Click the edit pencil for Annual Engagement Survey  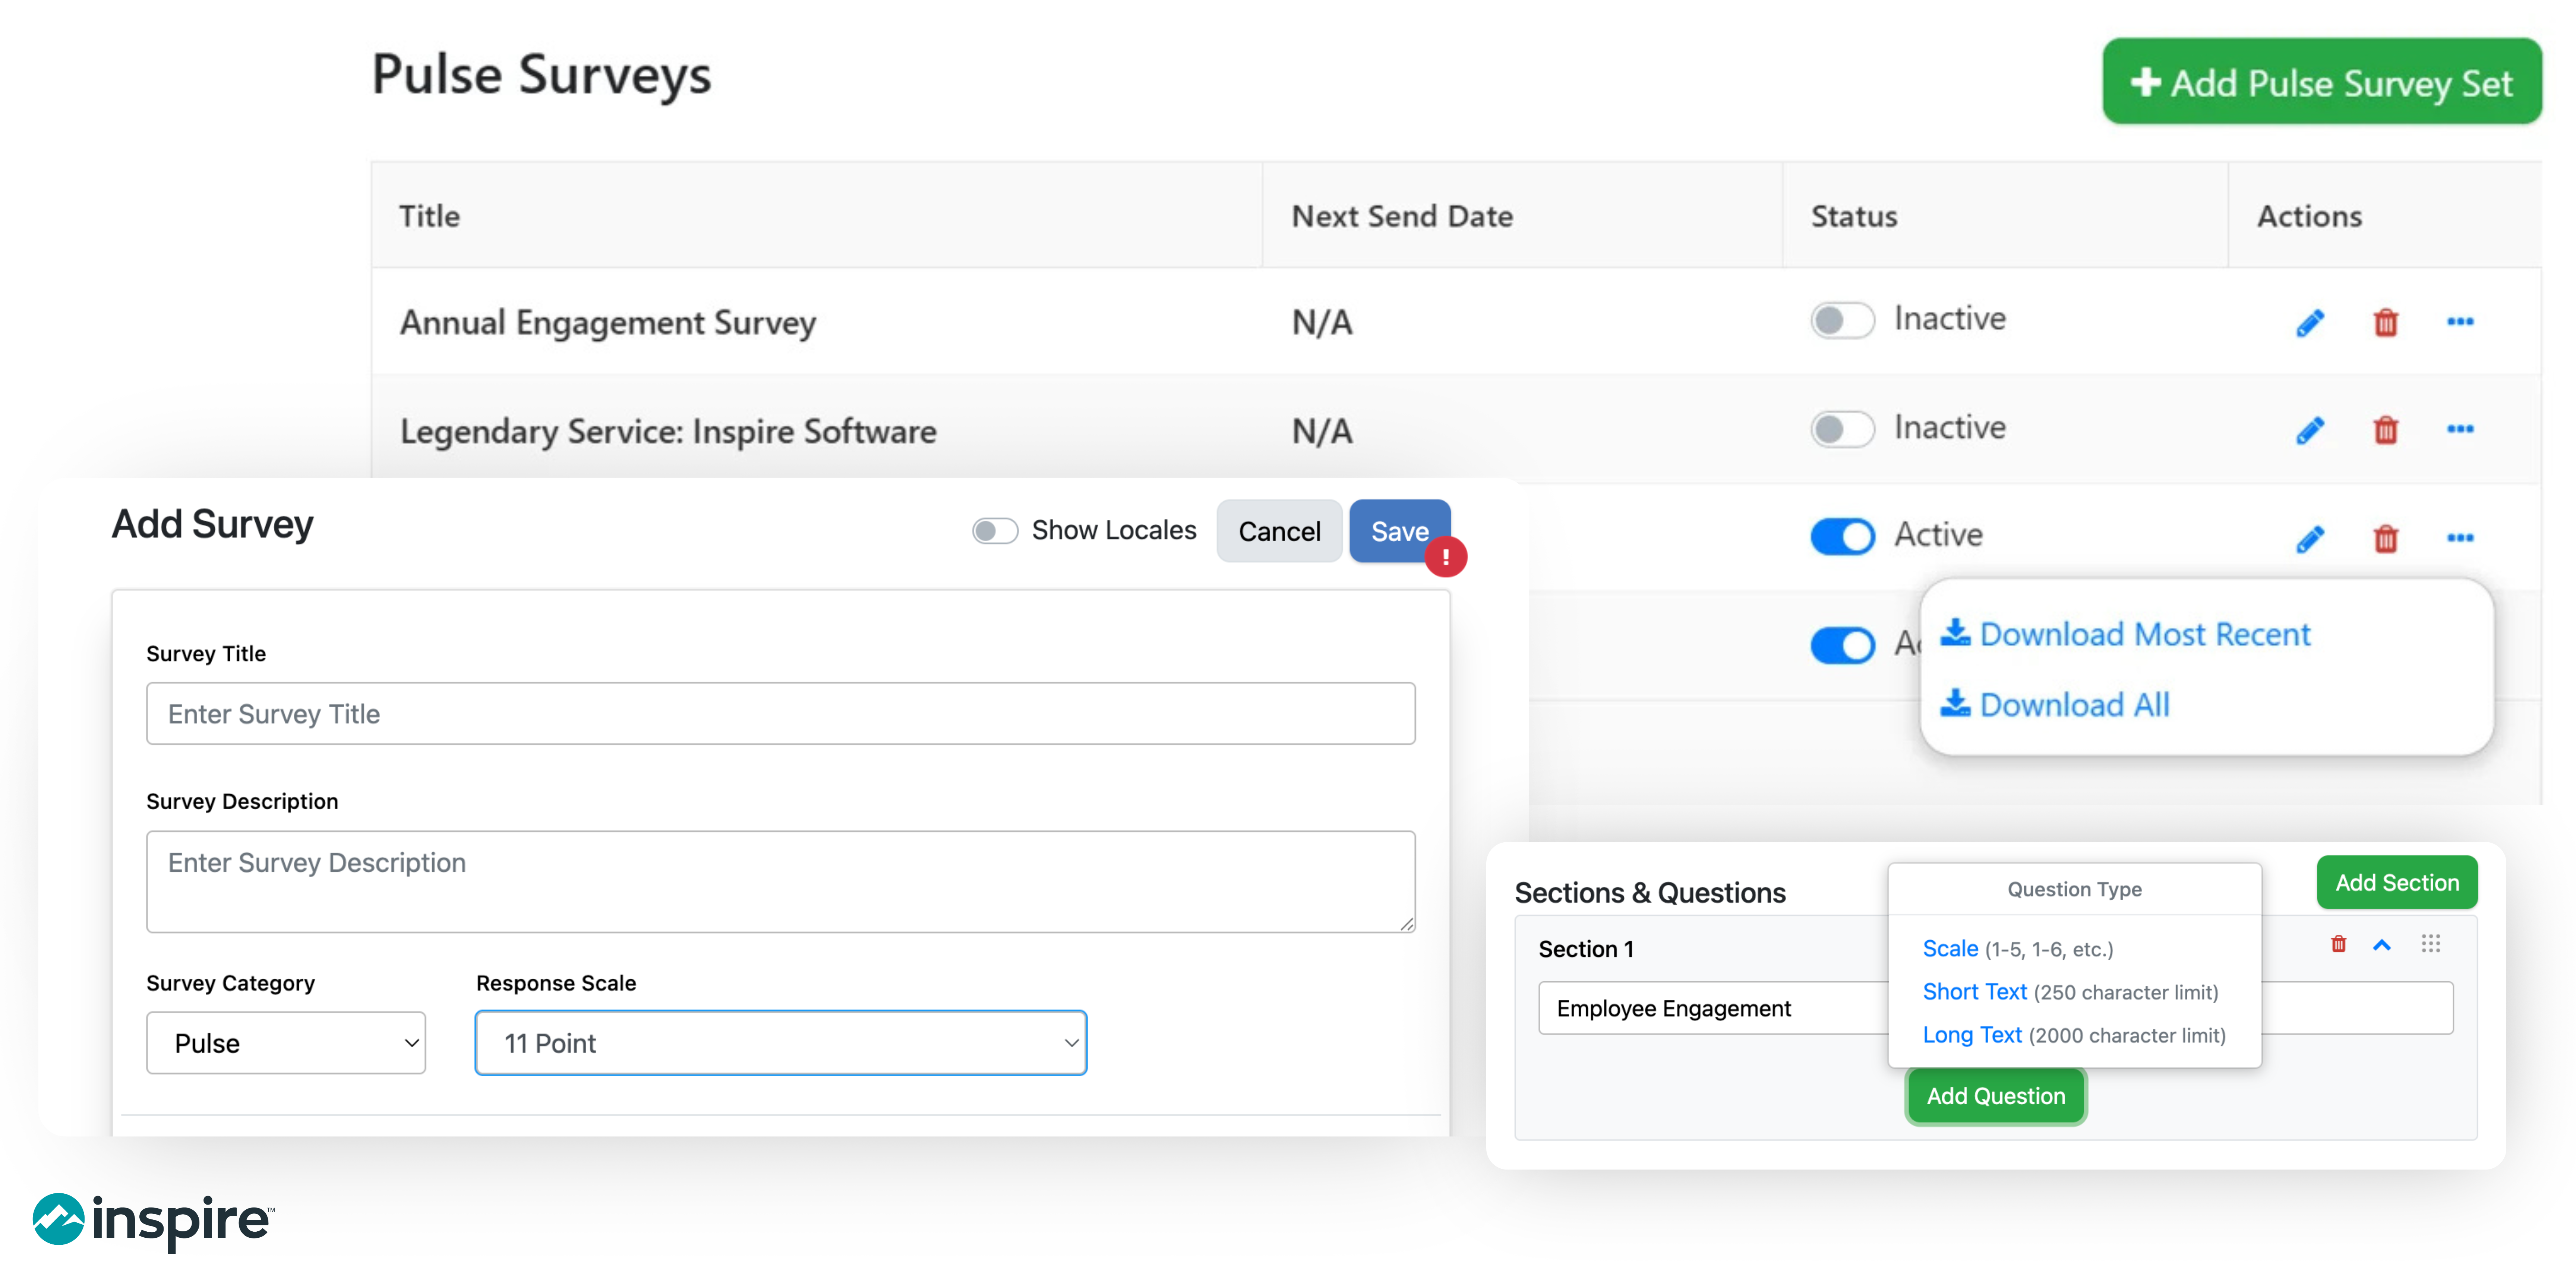[2310, 322]
